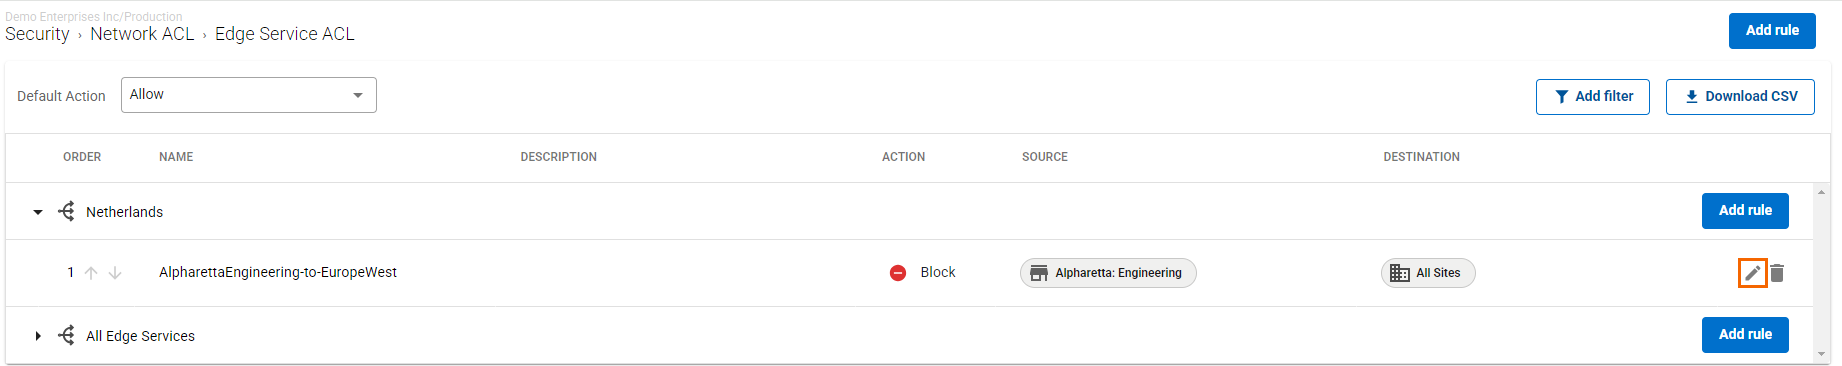Collapse the Netherlands group
The image size is (1842, 366).
[38, 212]
